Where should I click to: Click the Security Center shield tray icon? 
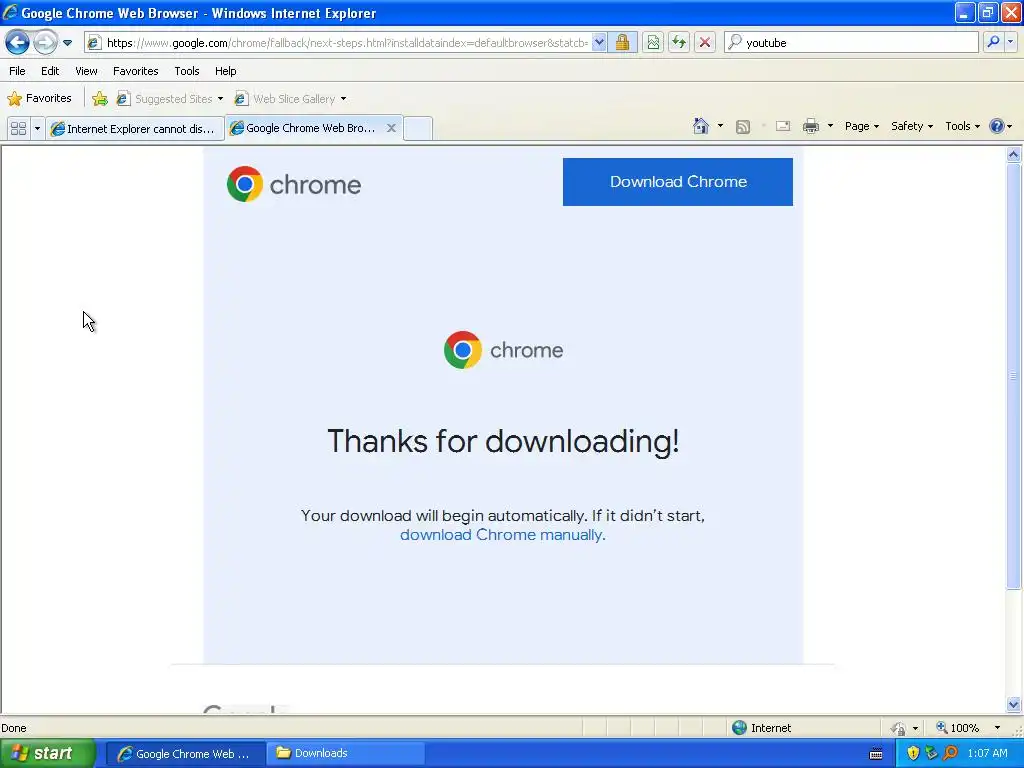tap(913, 754)
